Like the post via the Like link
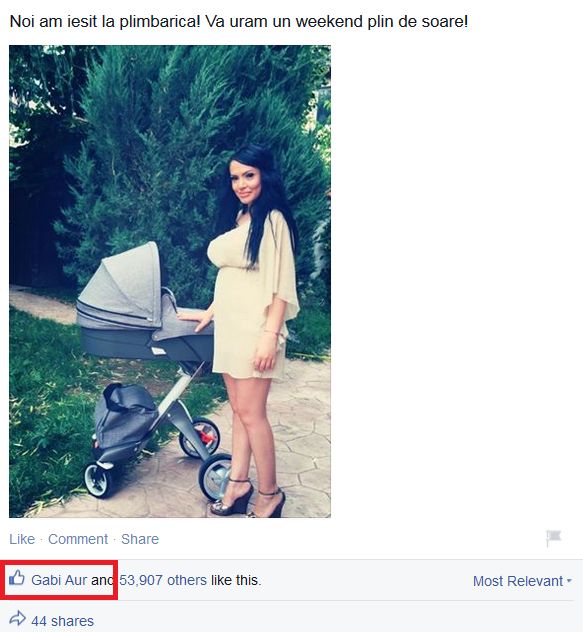 coord(22,539)
